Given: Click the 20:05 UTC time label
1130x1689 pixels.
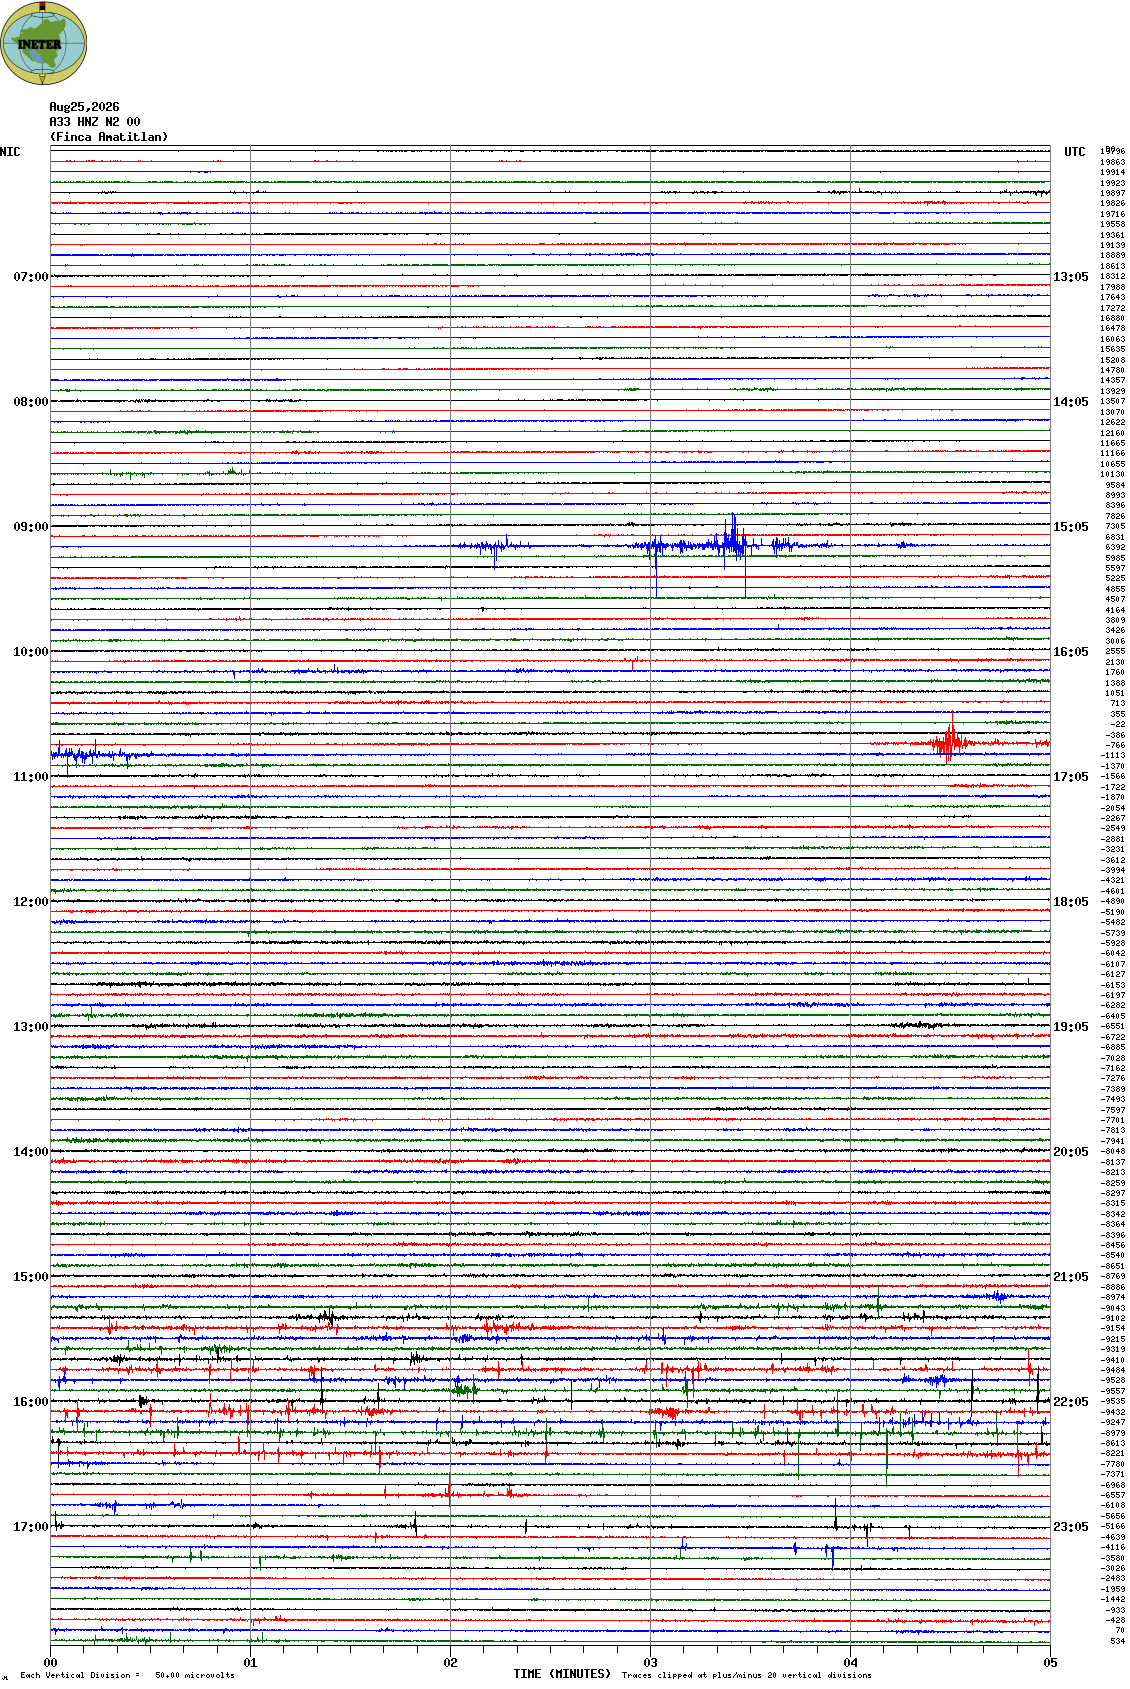Looking at the screenshot, I should pyautogui.click(x=1071, y=1152).
